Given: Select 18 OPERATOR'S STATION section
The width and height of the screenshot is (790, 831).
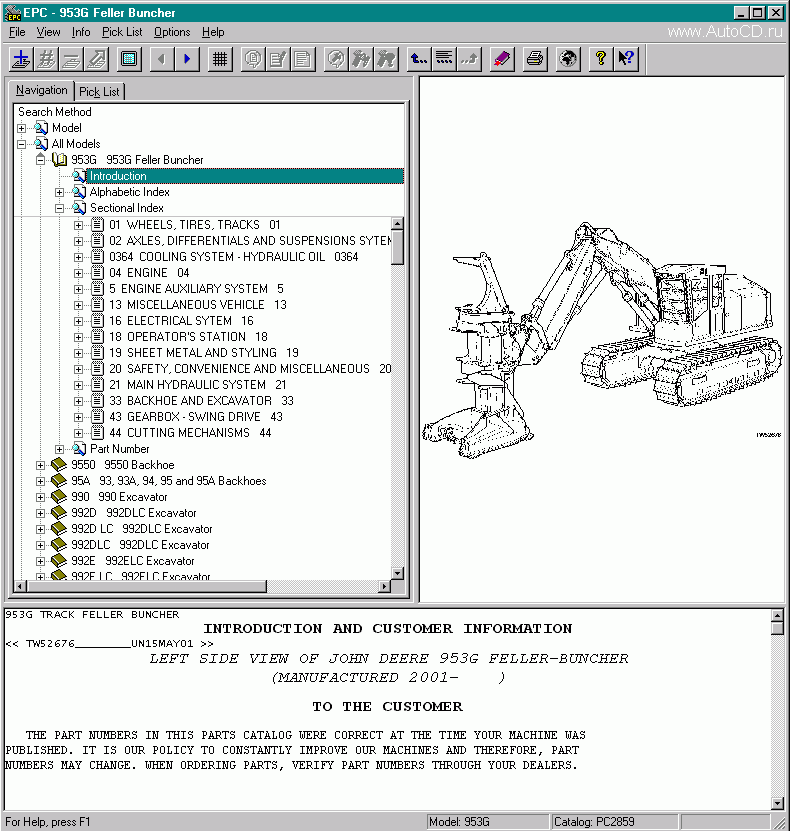Looking at the screenshot, I should pos(188,337).
